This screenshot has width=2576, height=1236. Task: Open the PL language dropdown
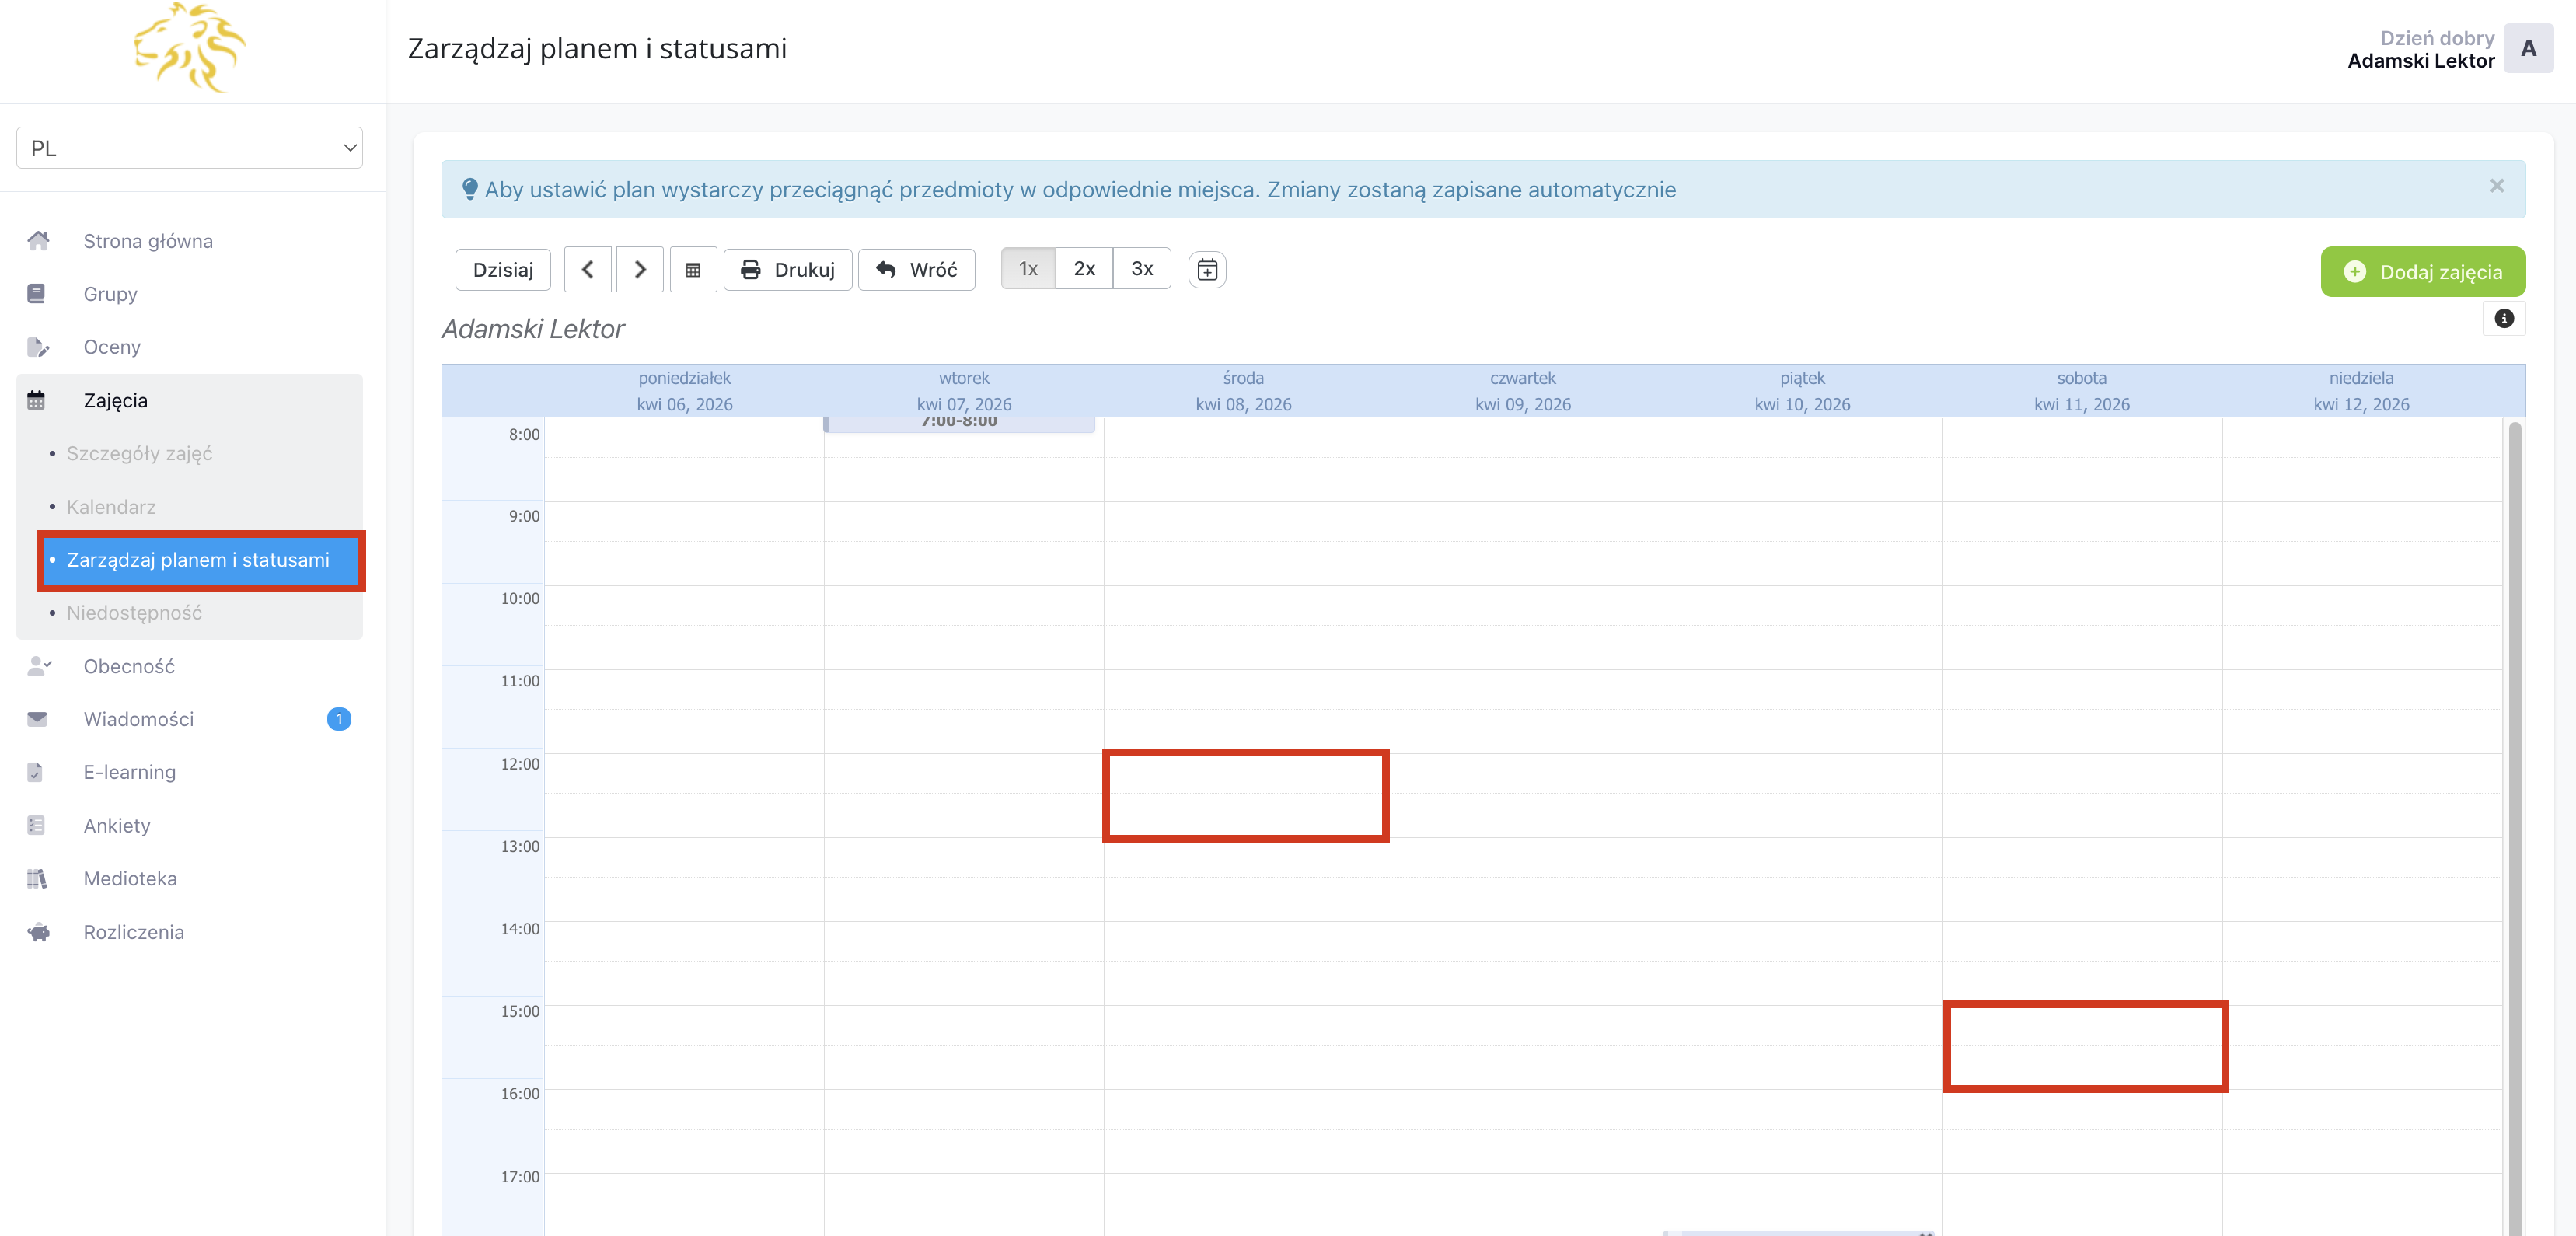[x=189, y=148]
